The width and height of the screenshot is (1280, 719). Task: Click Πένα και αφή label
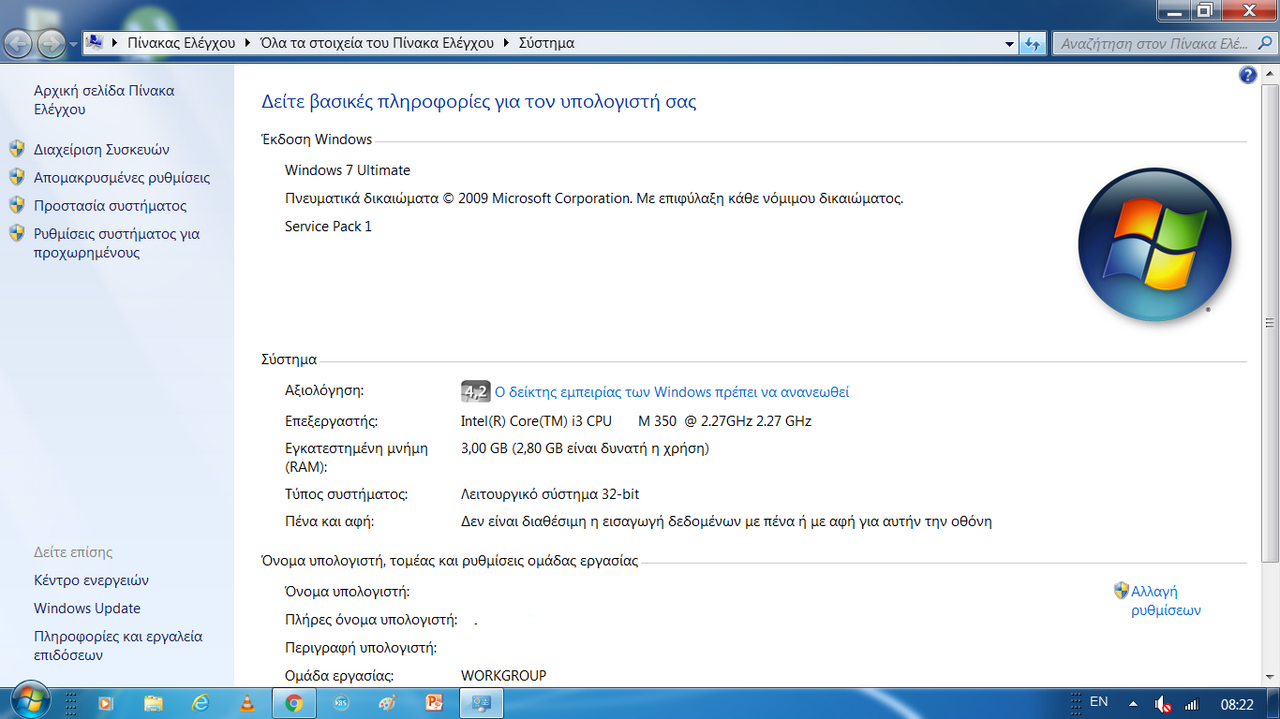(329, 521)
